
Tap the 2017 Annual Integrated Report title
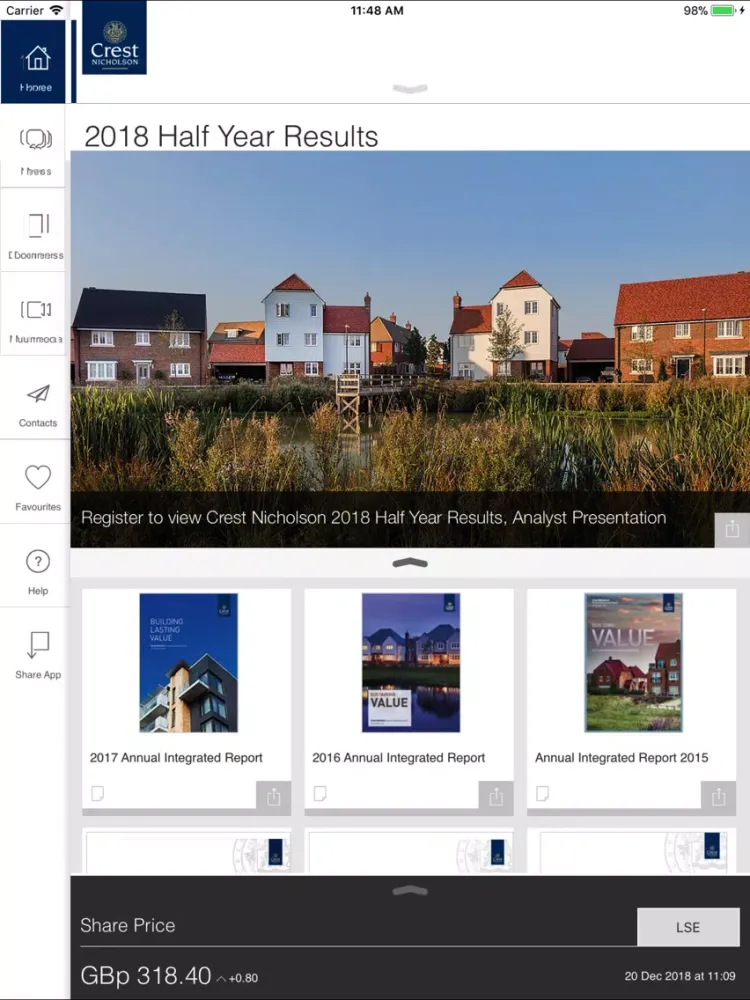[x=176, y=758]
